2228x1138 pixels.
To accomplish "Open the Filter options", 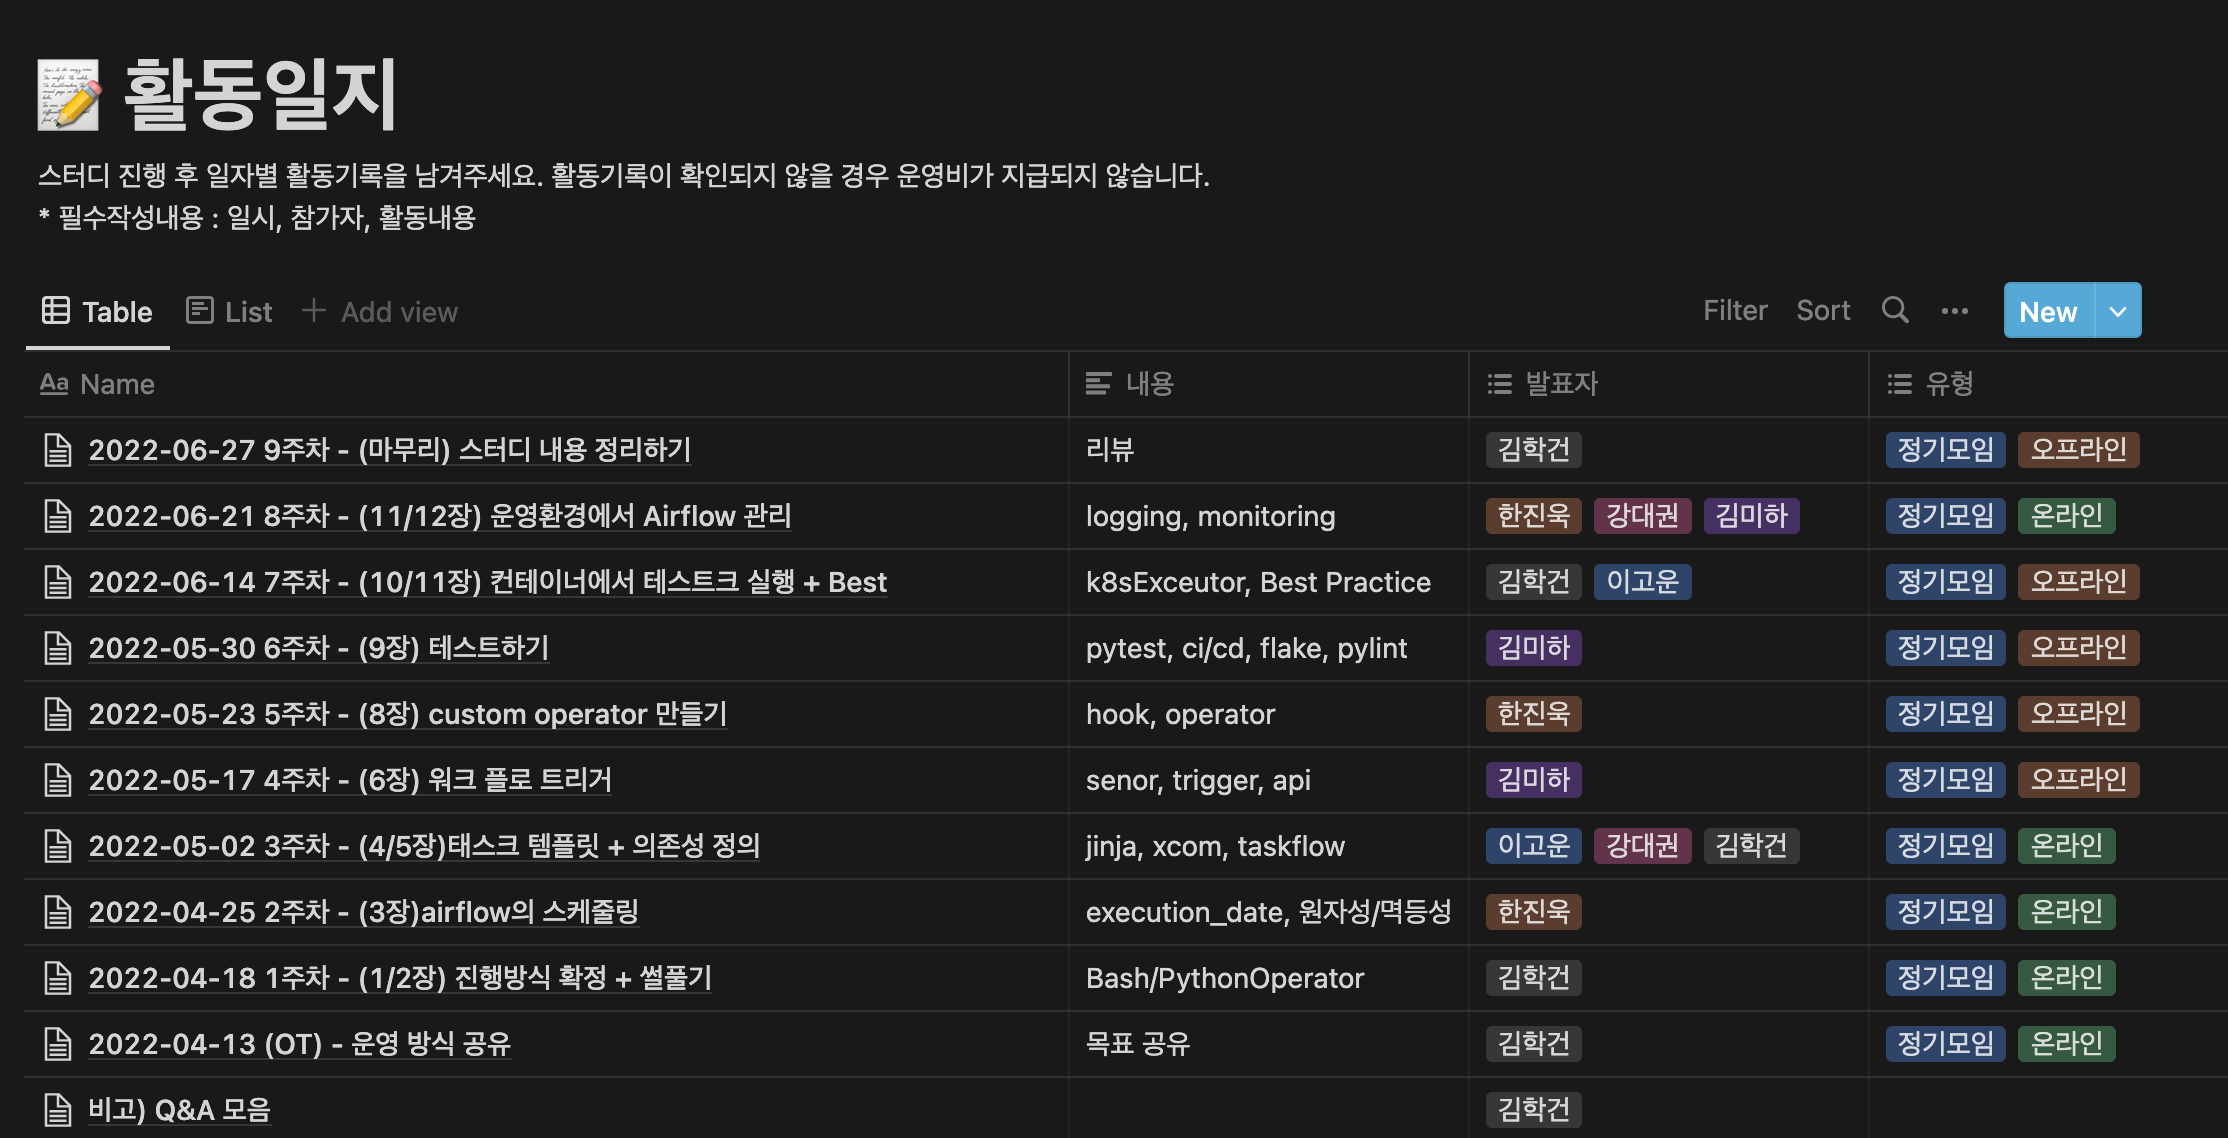I will 1734,311.
